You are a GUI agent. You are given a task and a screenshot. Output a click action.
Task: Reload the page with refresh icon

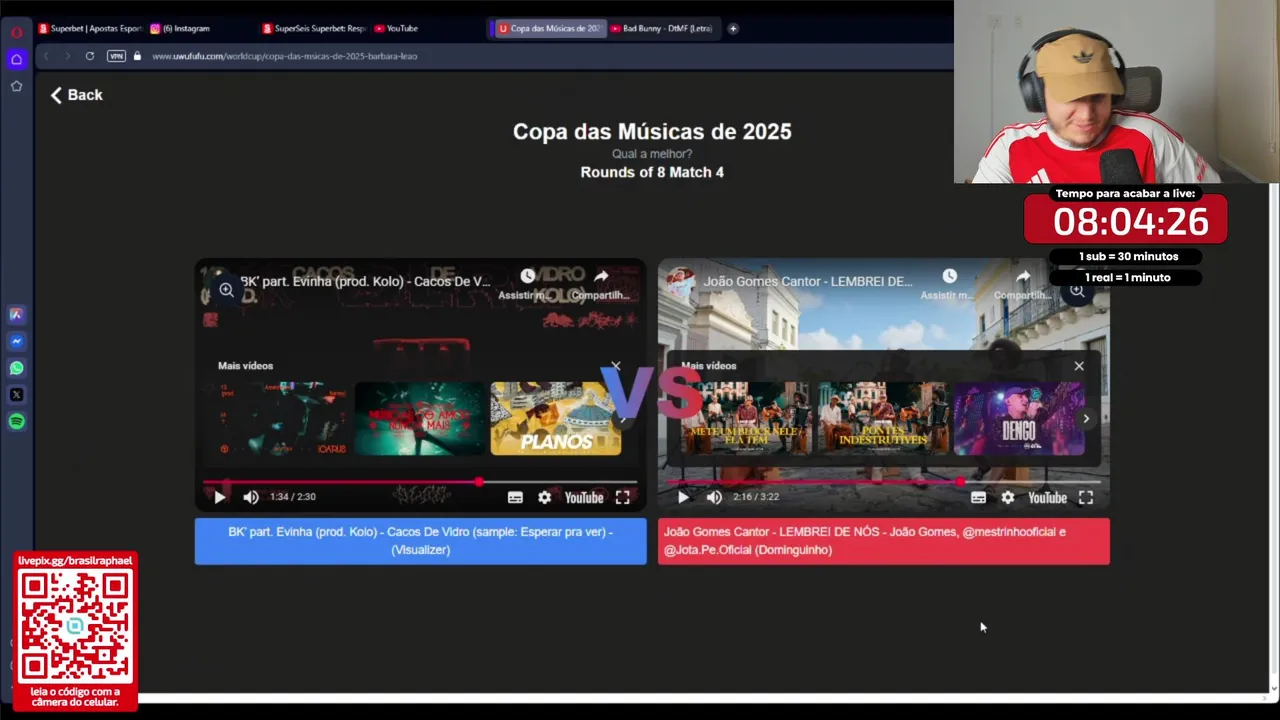[90, 56]
